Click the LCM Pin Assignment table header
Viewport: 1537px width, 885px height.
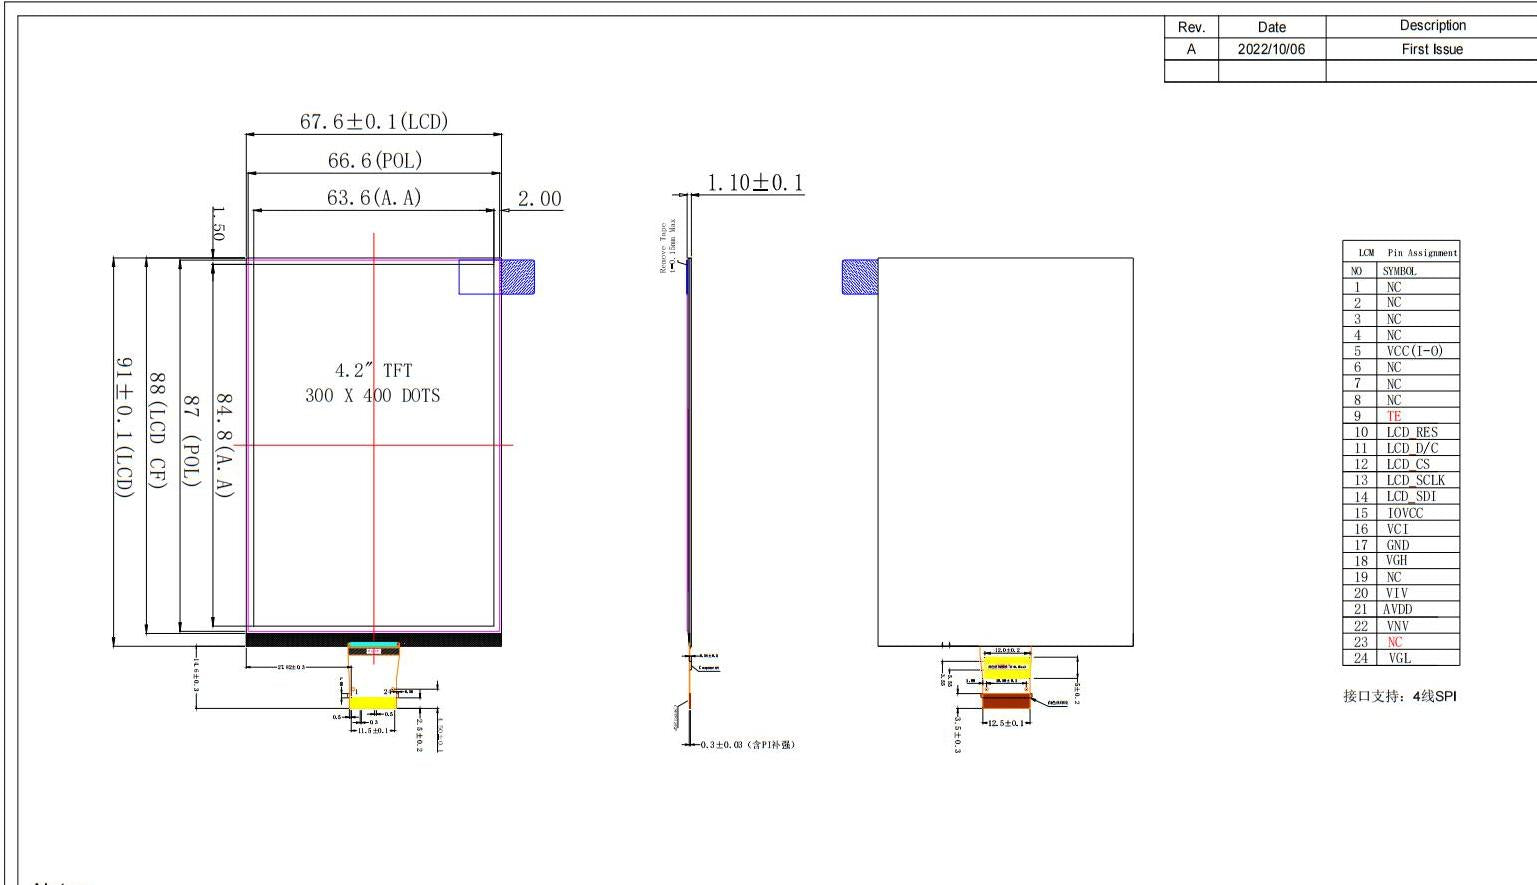click(x=1401, y=253)
